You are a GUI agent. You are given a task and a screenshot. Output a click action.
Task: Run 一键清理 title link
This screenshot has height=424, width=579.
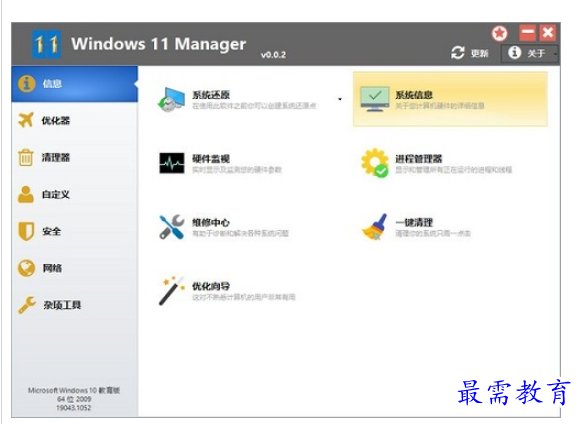(x=414, y=222)
